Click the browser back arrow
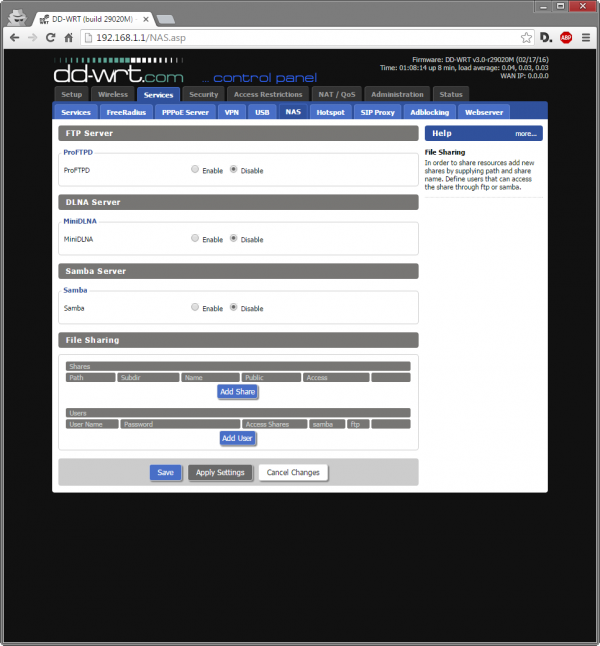This screenshot has width=600, height=646. (14, 38)
